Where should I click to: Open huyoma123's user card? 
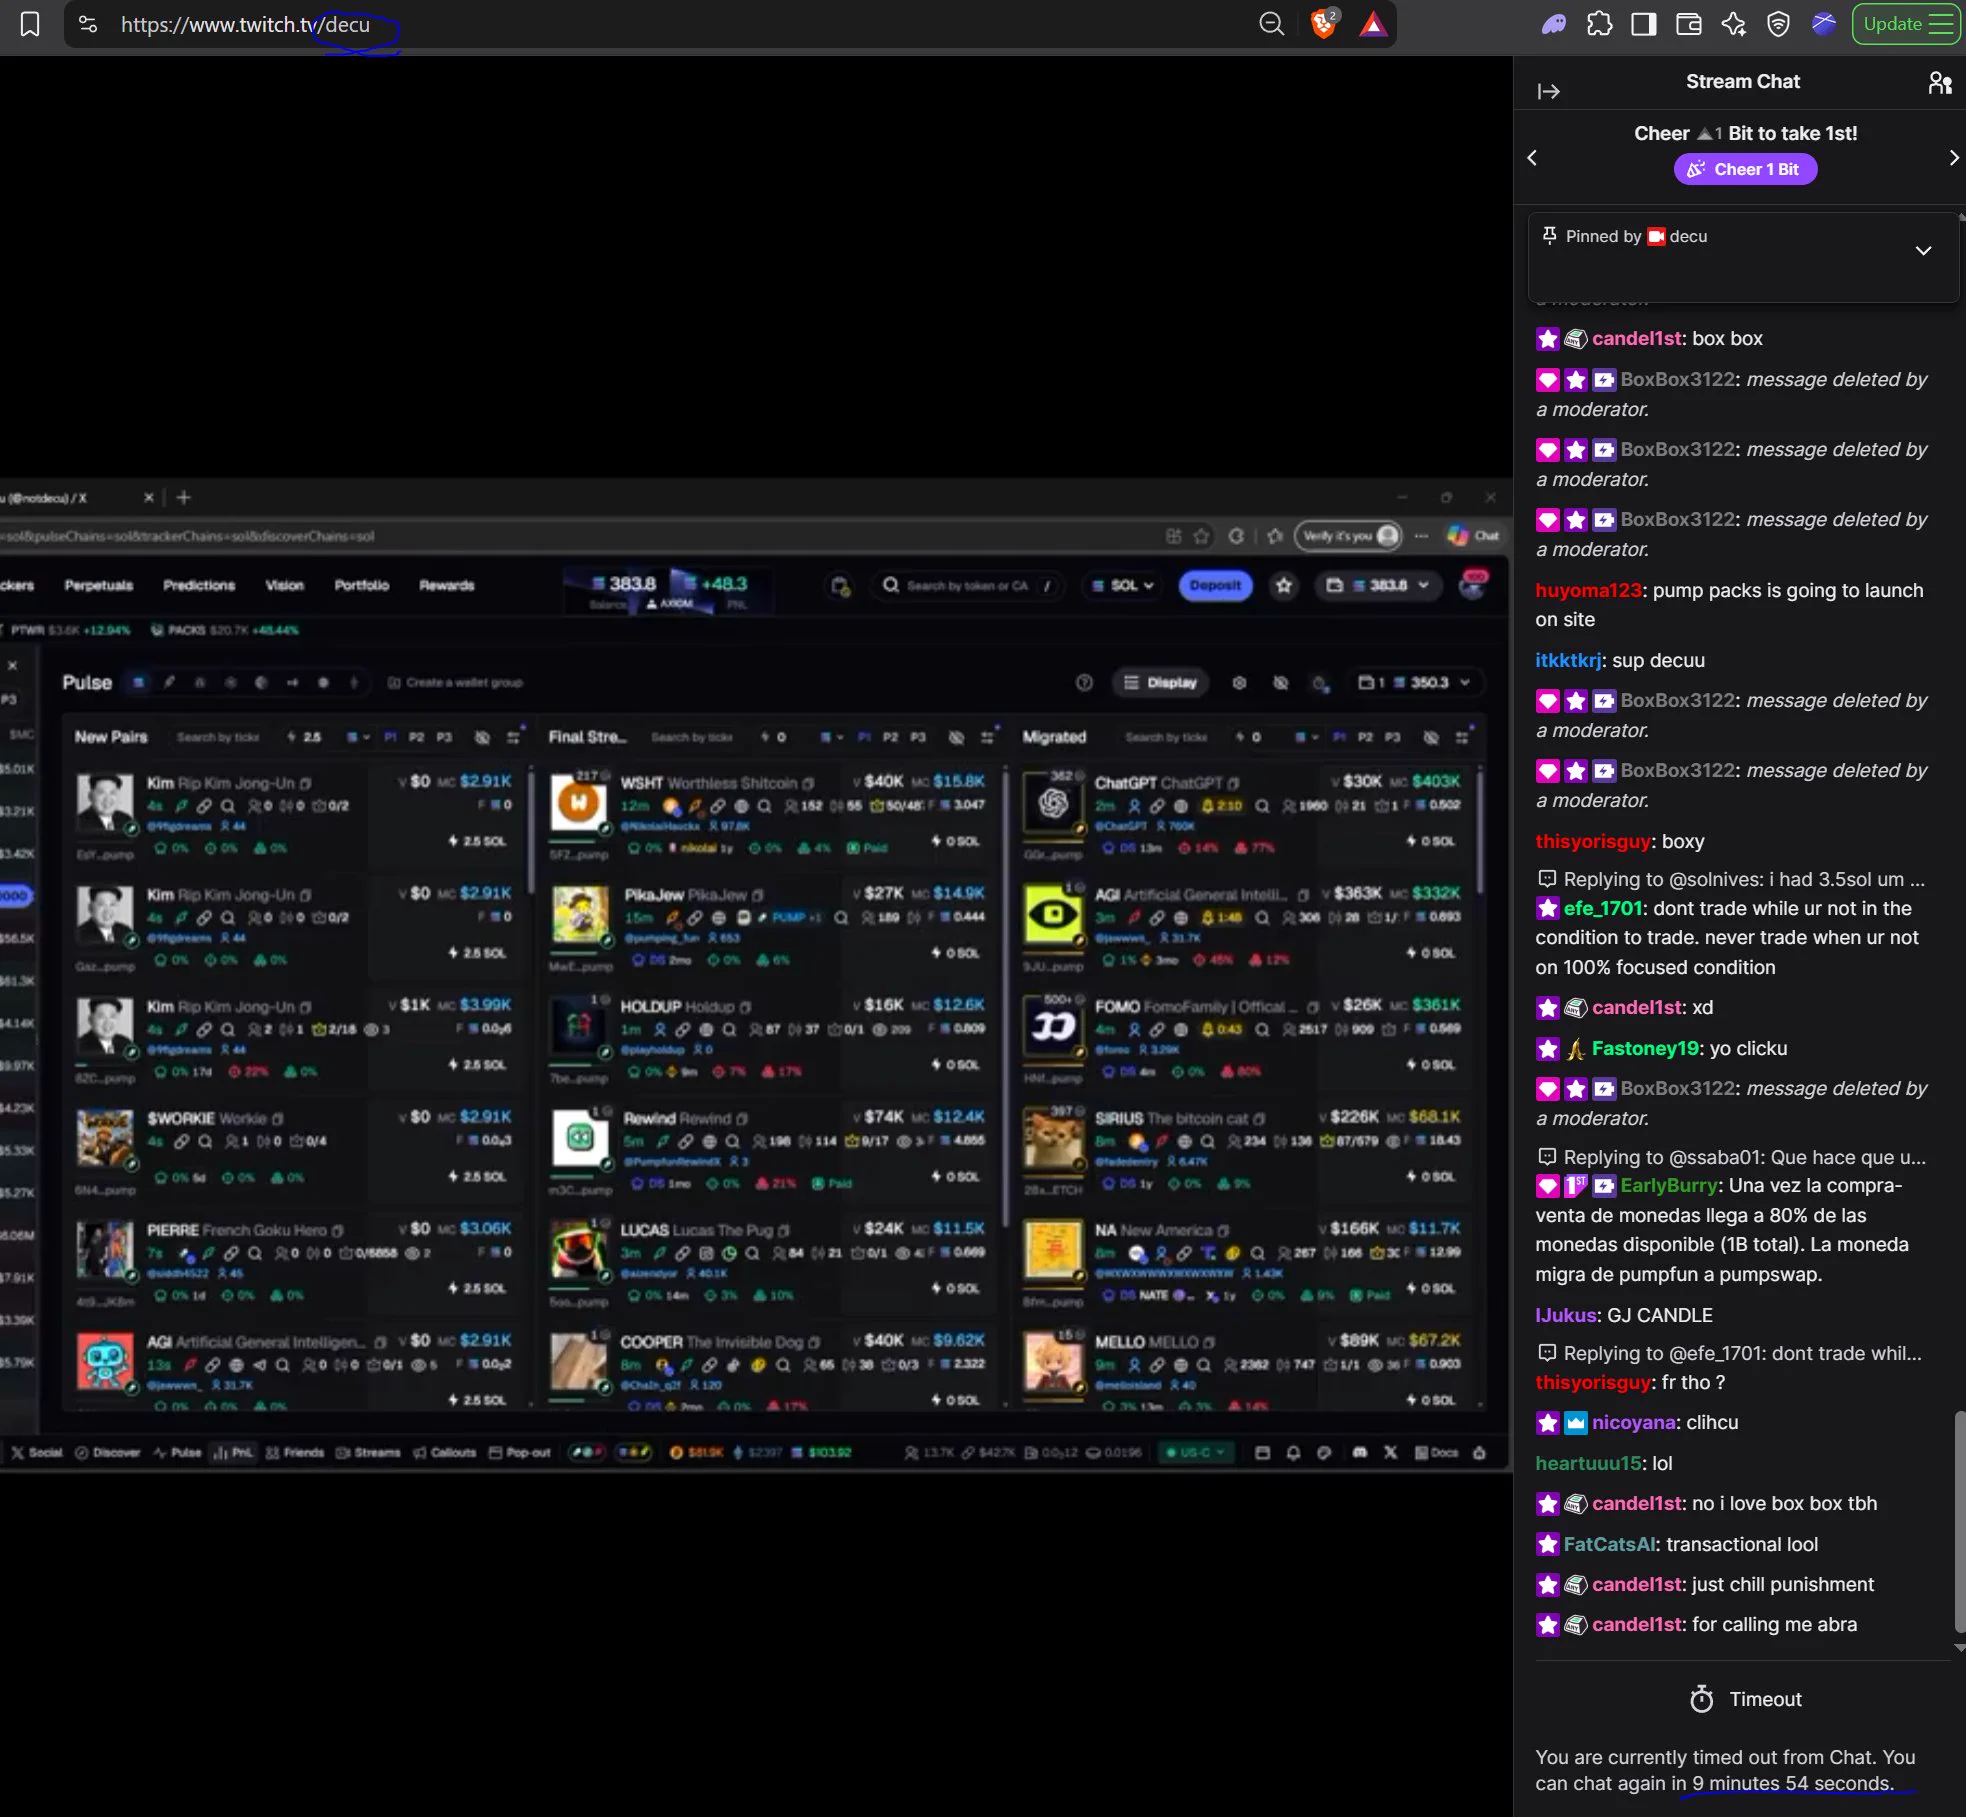[1588, 590]
